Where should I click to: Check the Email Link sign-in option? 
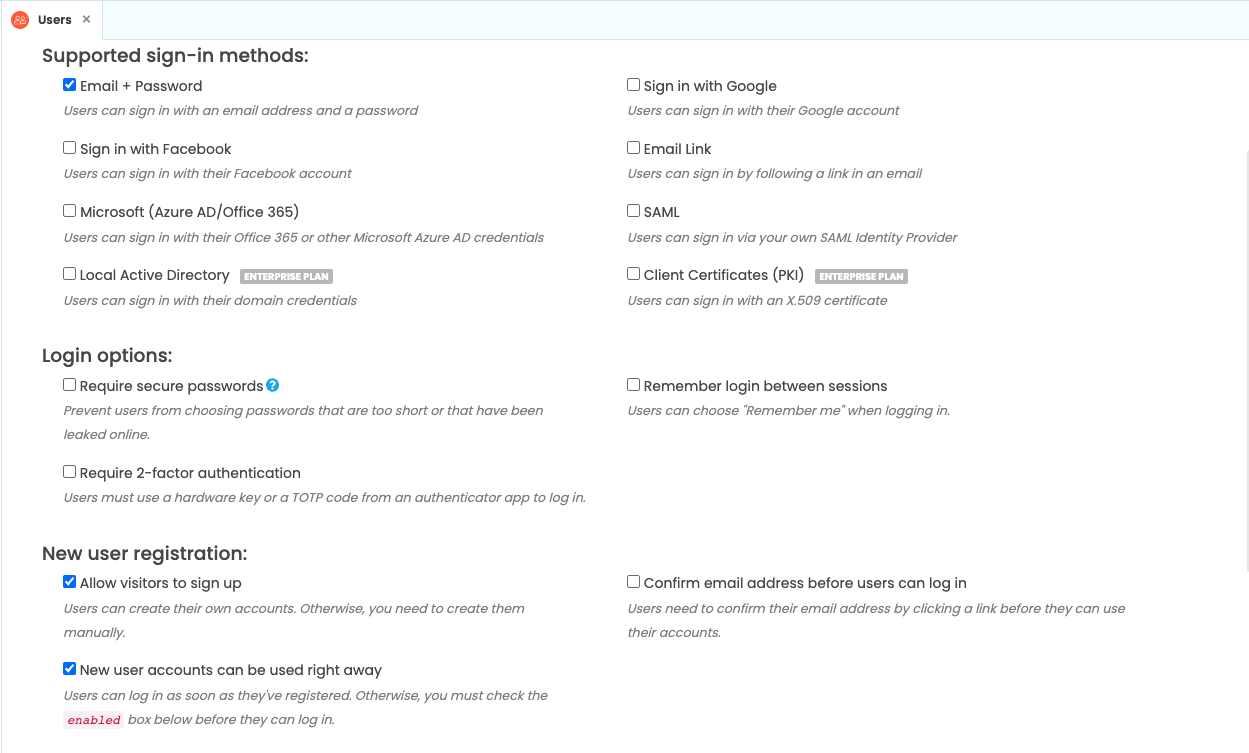coord(634,148)
